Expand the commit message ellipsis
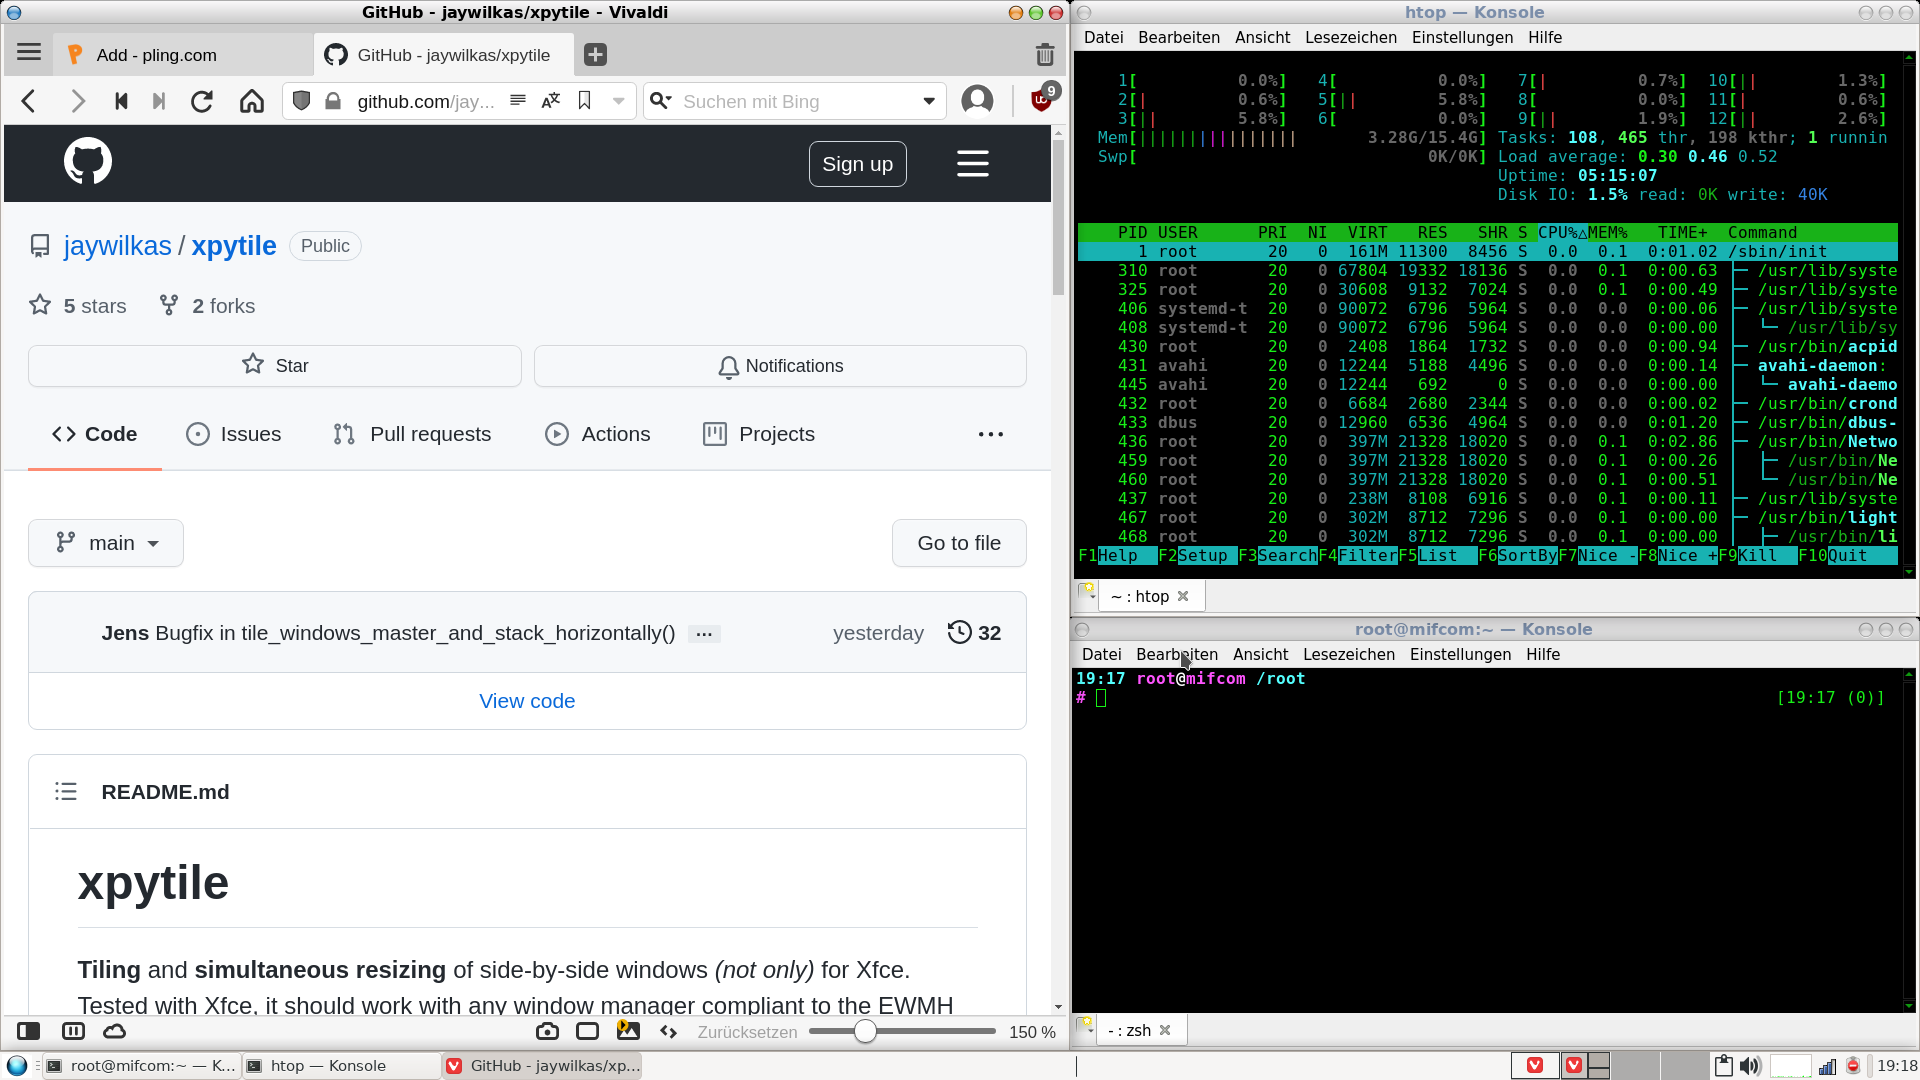 (704, 634)
